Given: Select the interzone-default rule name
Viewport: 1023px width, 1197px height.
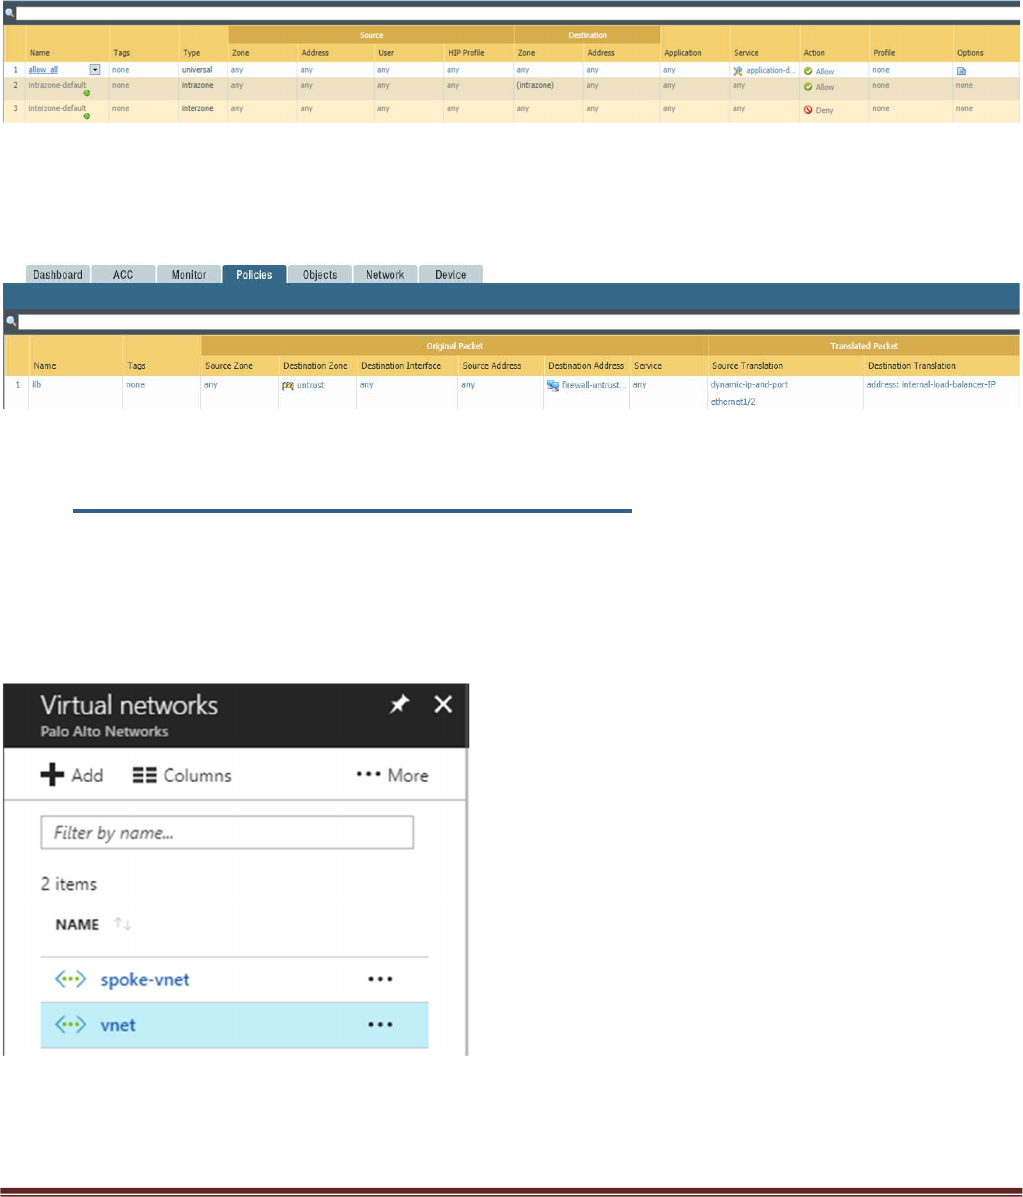Looking at the screenshot, I should click(x=57, y=108).
